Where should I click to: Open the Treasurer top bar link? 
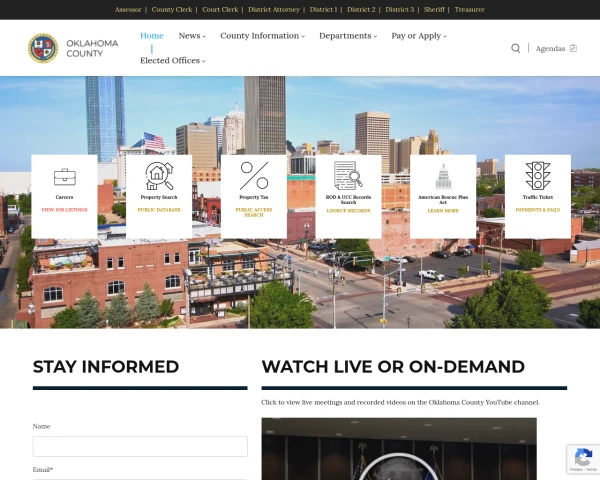tap(470, 10)
